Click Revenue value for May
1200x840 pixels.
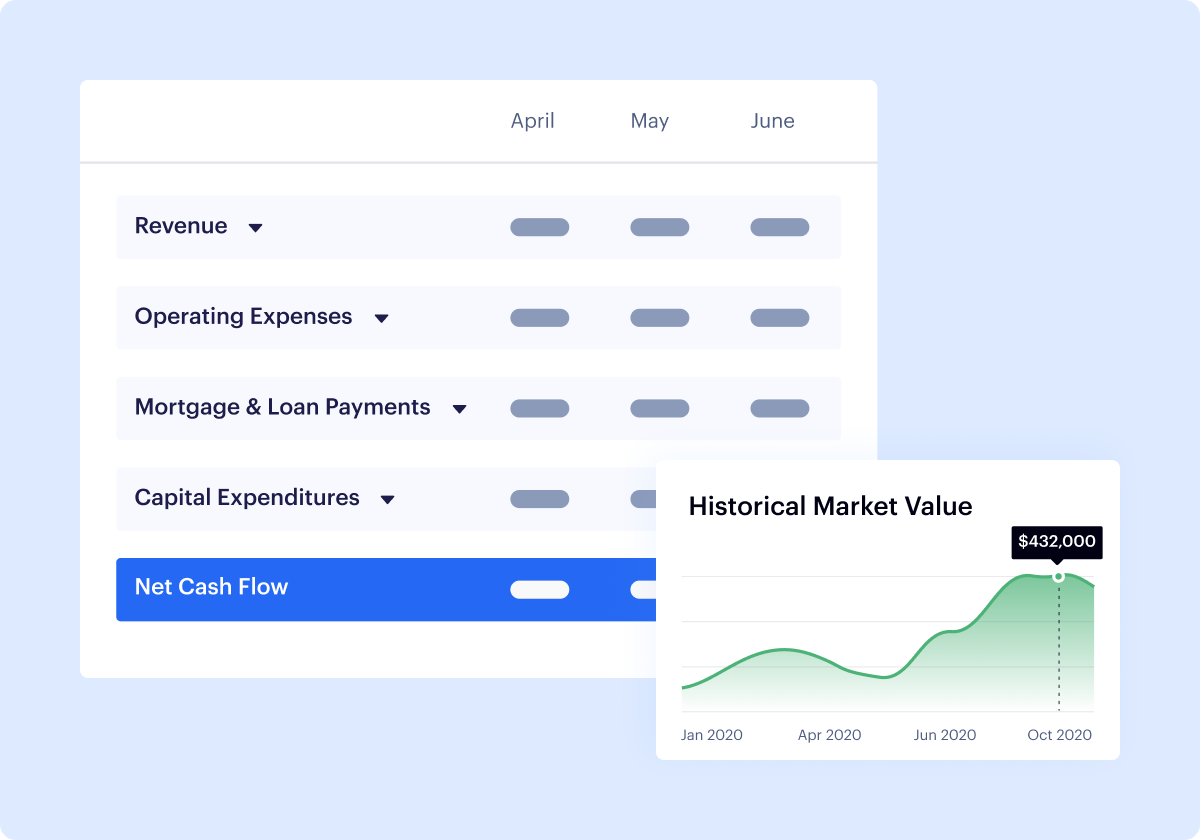pyautogui.click(x=660, y=227)
